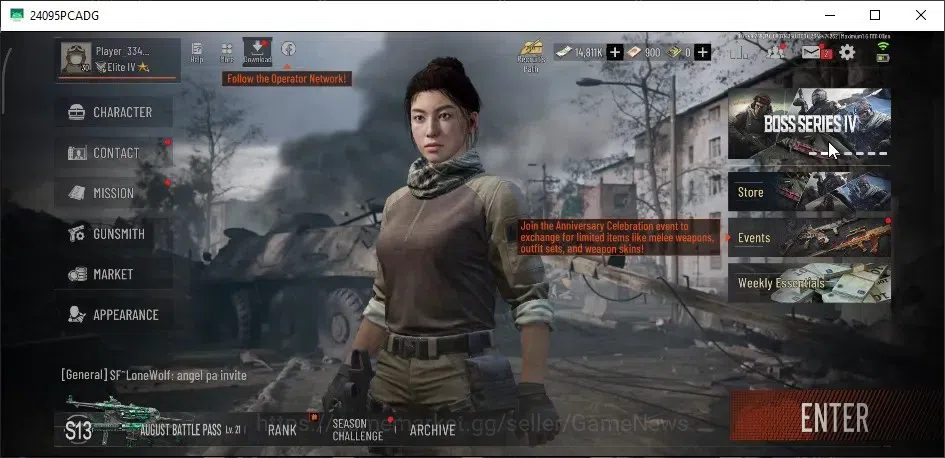Check the Wi-Fi signal indicator
Screen dimensions: 945x458
(x=883, y=48)
